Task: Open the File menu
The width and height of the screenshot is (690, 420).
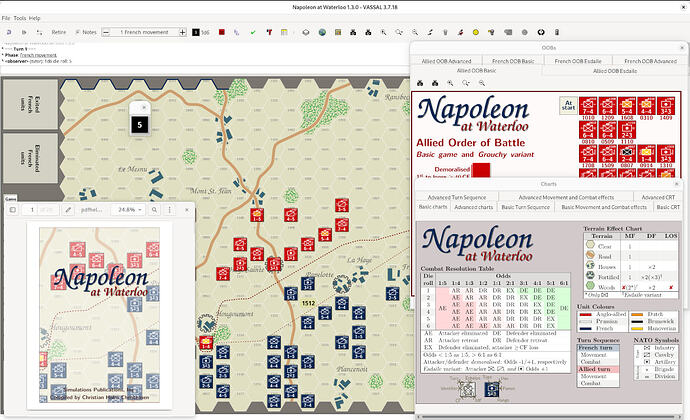Action: point(6,18)
